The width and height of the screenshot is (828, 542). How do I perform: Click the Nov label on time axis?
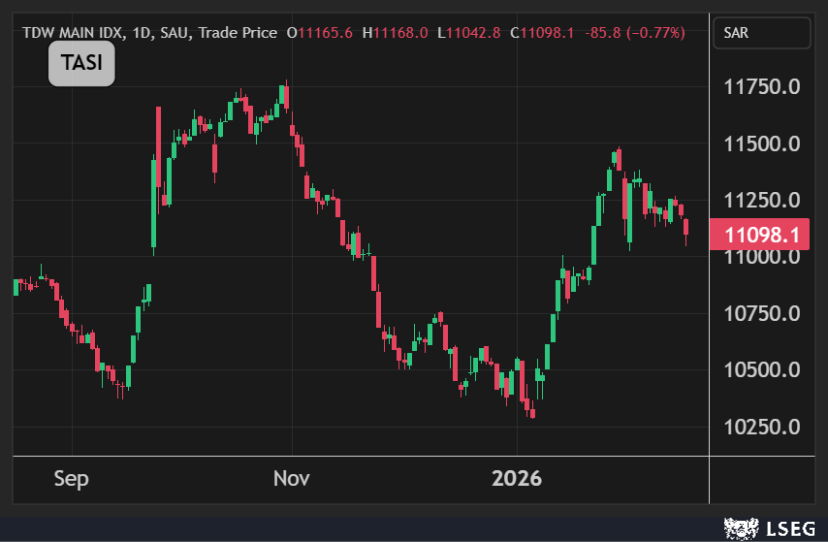(x=292, y=478)
